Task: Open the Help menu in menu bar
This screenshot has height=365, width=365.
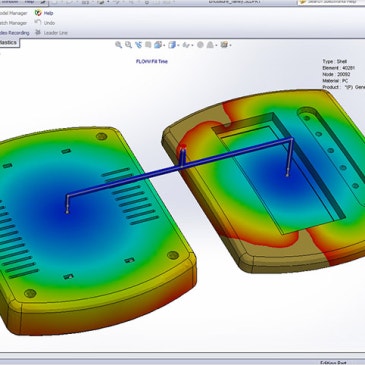Action: click(29, 2)
